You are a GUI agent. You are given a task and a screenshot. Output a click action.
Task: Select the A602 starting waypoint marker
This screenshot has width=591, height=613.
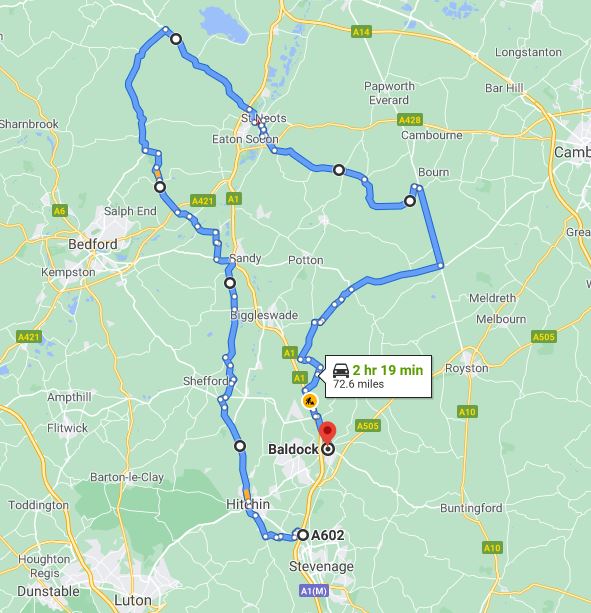point(303,535)
